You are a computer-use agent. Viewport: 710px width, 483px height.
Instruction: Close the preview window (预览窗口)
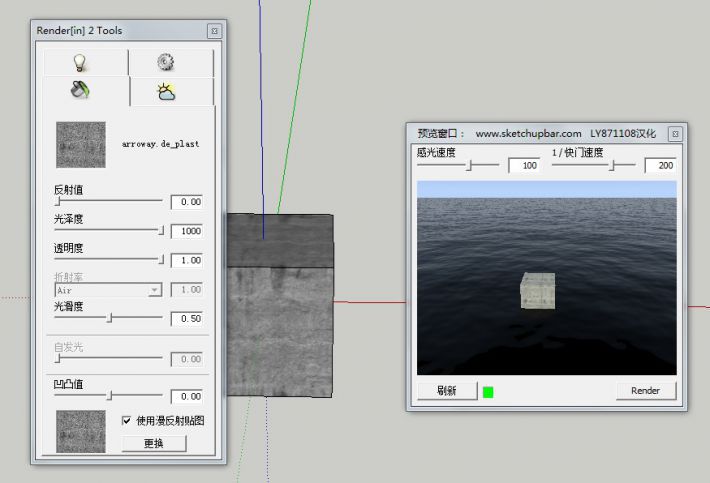click(x=676, y=133)
